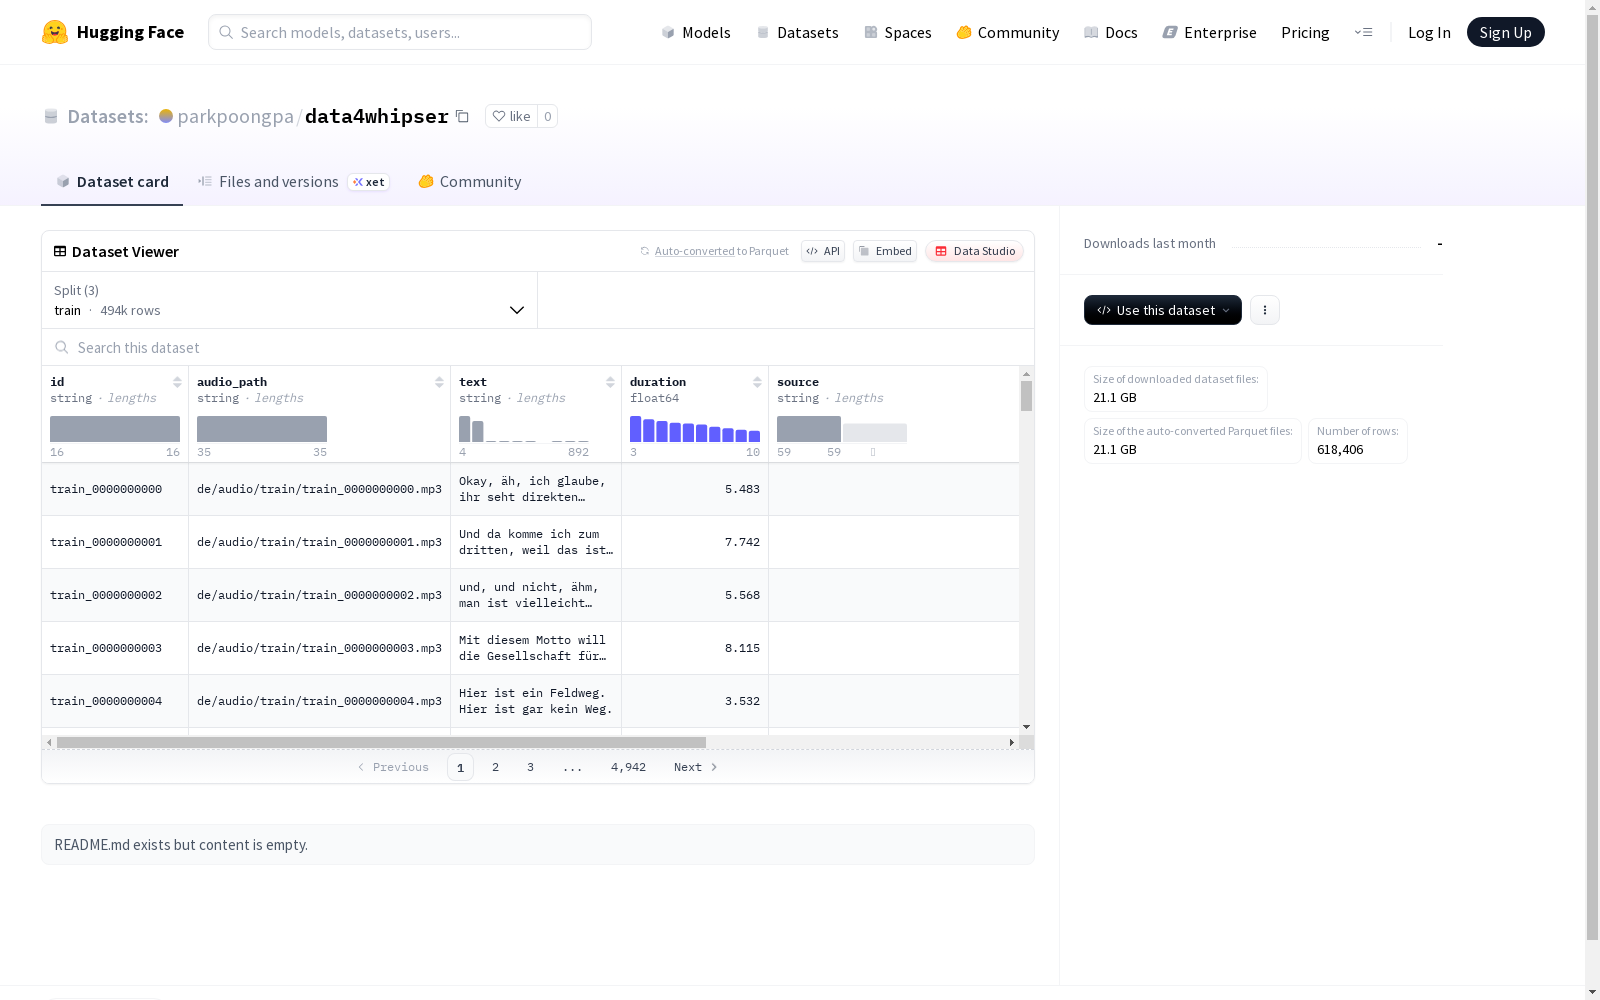Image resolution: width=1600 pixels, height=1000 pixels.
Task: Click the parkpoongpa user avatar
Action: pos(166,116)
